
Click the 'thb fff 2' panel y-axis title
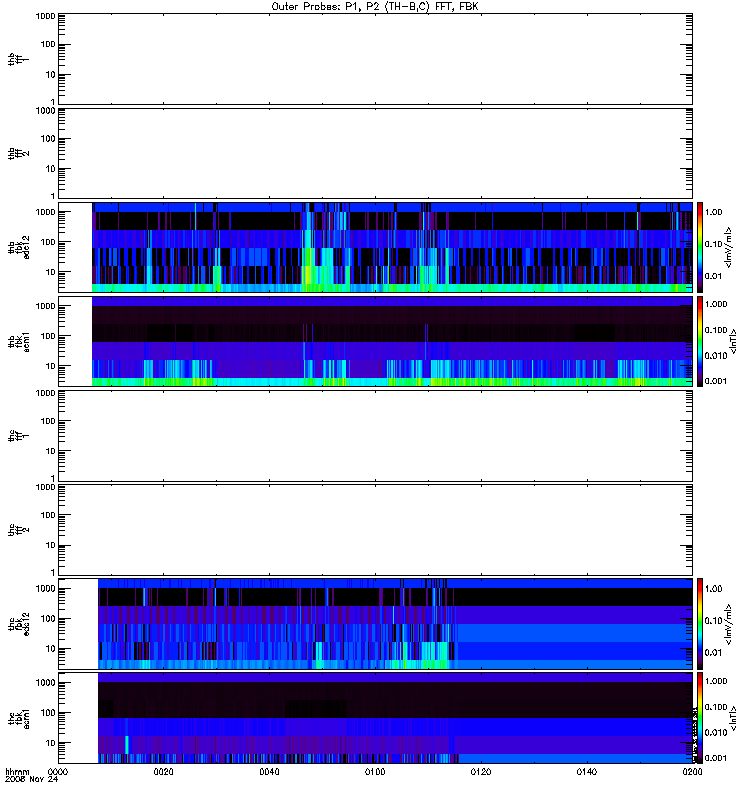click(x=18, y=153)
